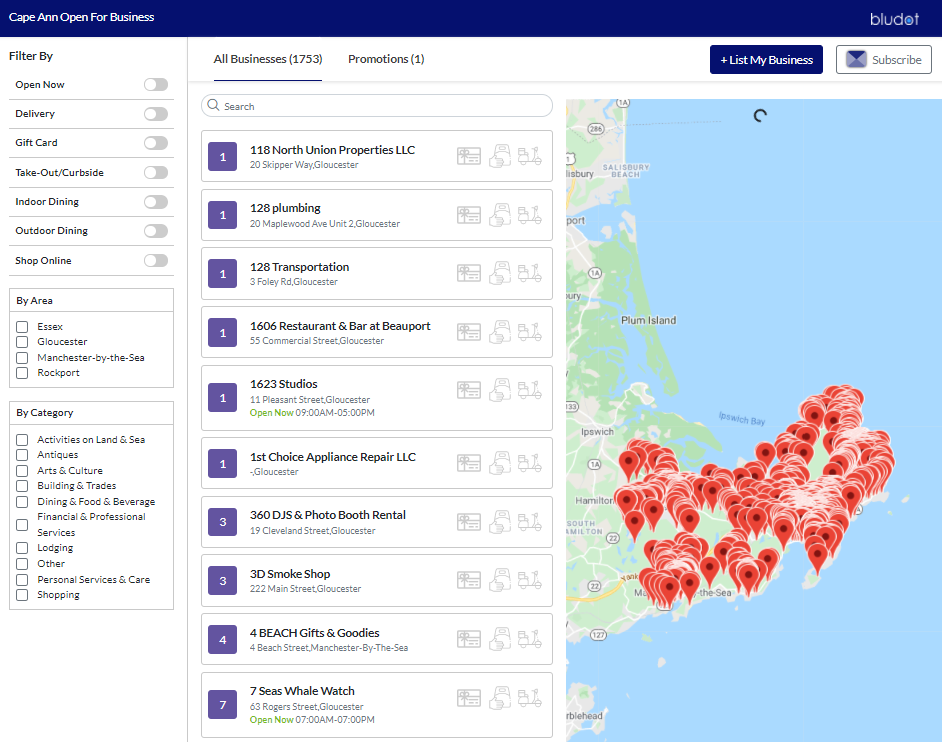The height and width of the screenshot is (742, 942).
Task: Check the Gloucester area checkbox
Action: [x=22, y=342]
